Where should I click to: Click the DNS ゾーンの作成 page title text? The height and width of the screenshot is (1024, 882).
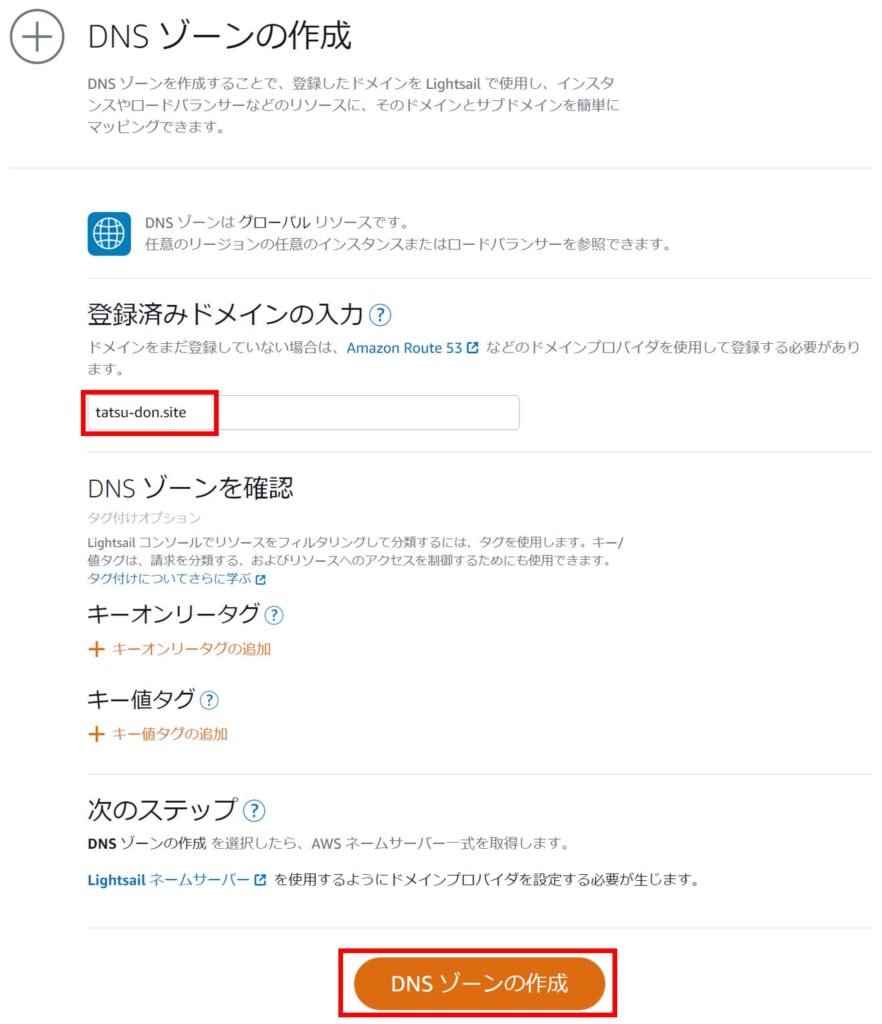tap(220, 37)
